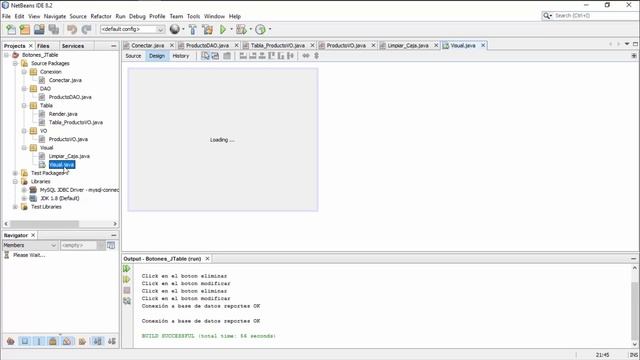
Task: Switch to the History view button
Action: tap(180, 56)
